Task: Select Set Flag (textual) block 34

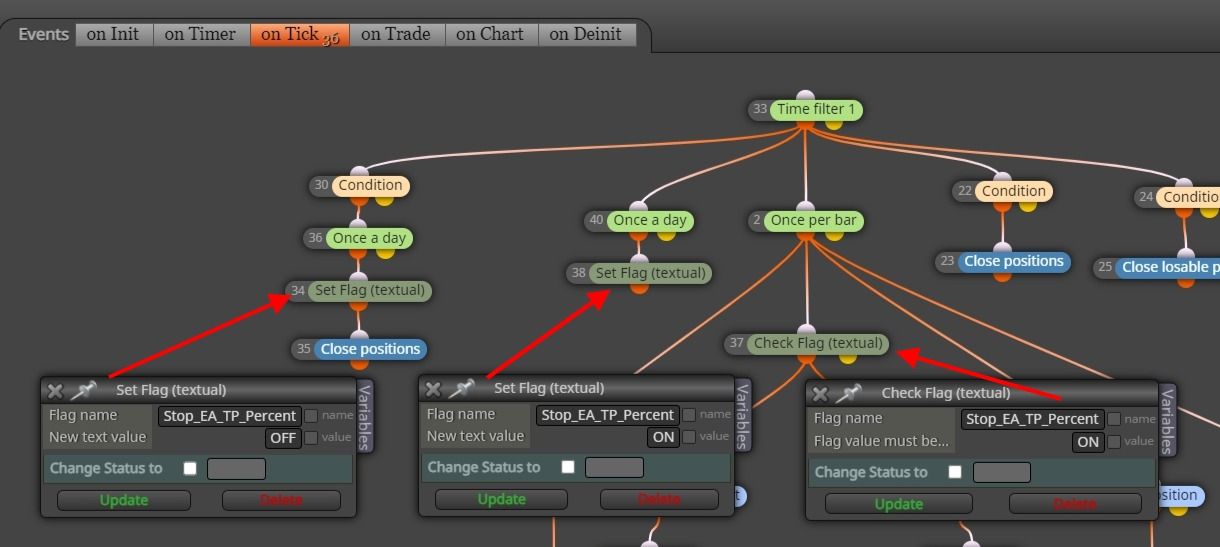Action: coord(370,290)
